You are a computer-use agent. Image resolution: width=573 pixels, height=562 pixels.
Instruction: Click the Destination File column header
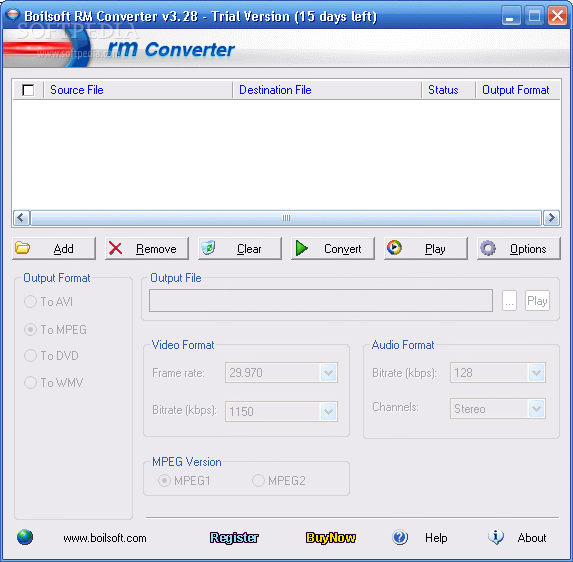pyautogui.click(x=327, y=90)
